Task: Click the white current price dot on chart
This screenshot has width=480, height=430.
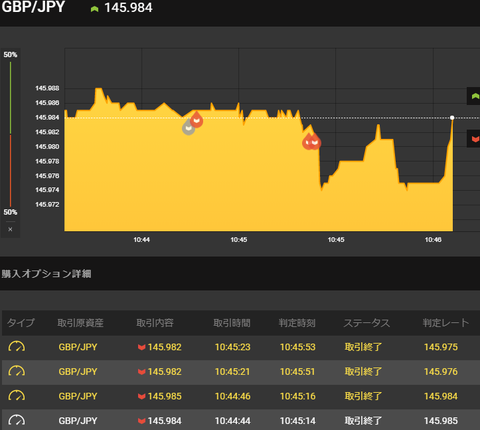Action: click(452, 118)
